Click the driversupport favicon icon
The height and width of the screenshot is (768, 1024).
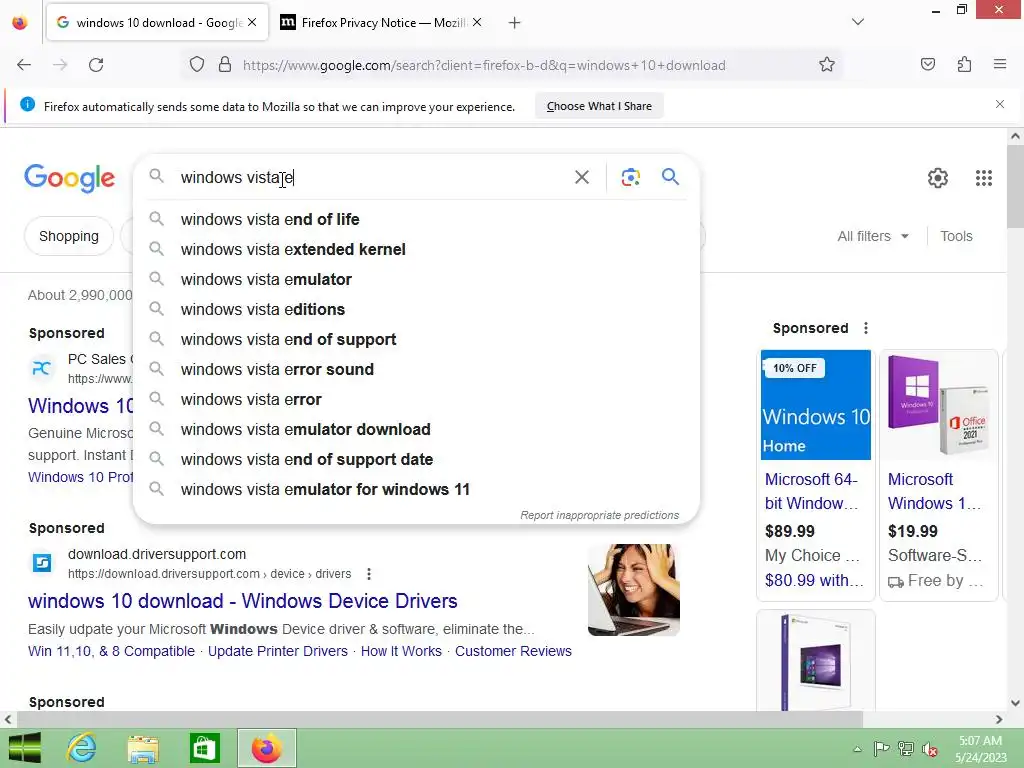[42, 562]
